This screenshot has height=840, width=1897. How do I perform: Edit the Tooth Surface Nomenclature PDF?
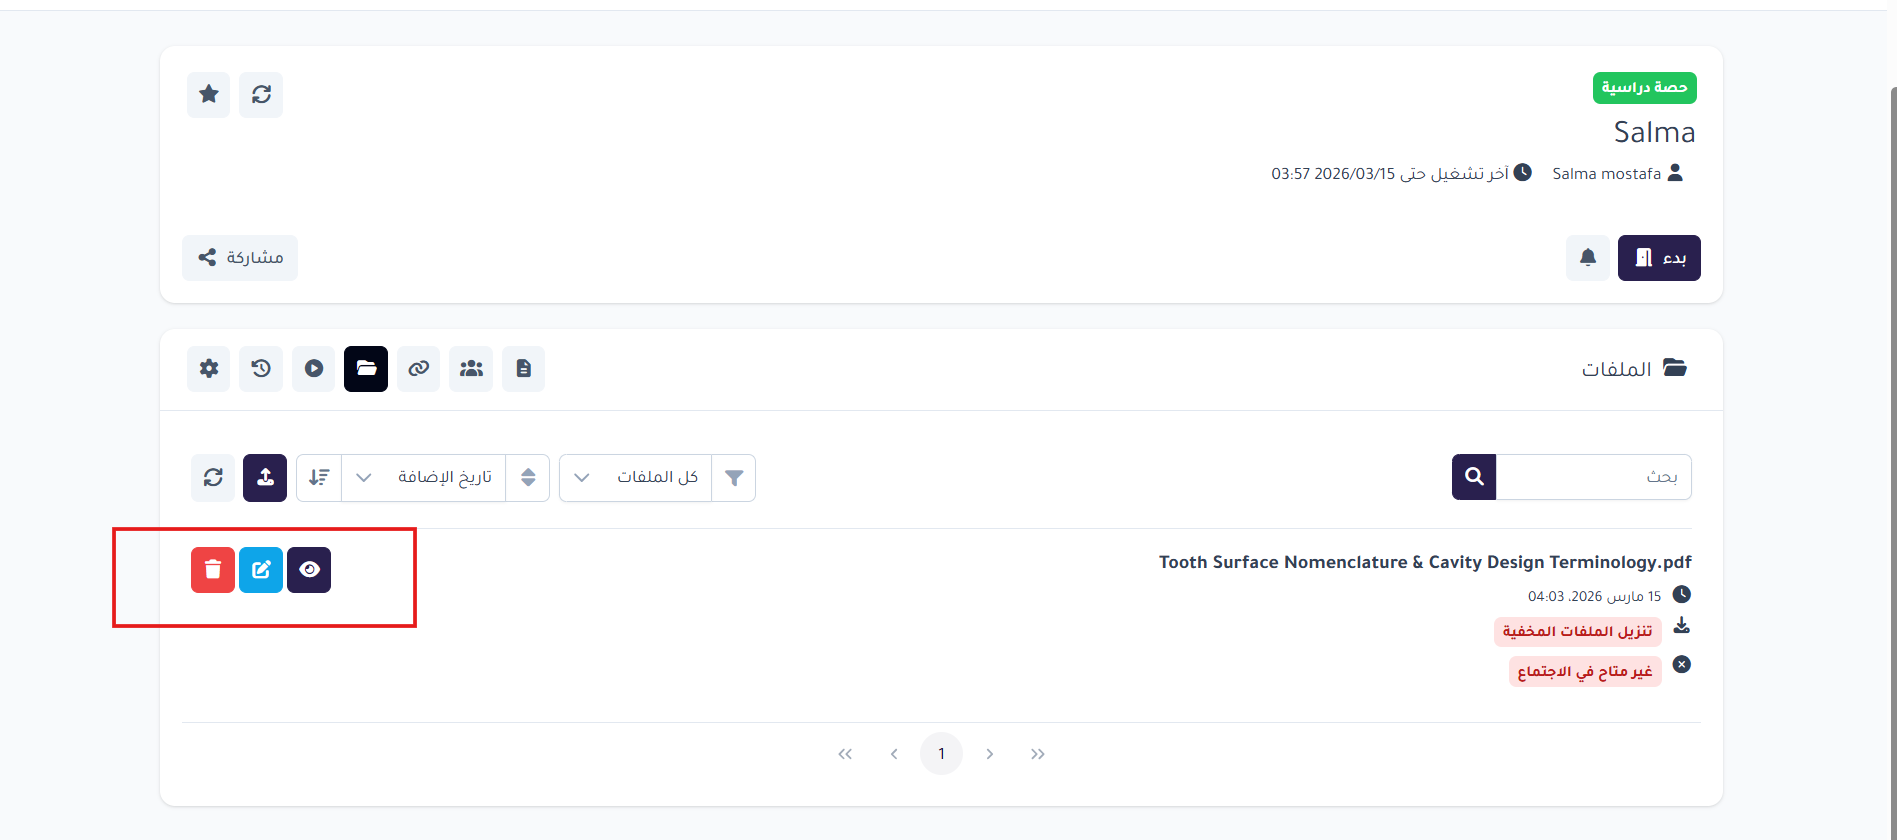point(261,570)
